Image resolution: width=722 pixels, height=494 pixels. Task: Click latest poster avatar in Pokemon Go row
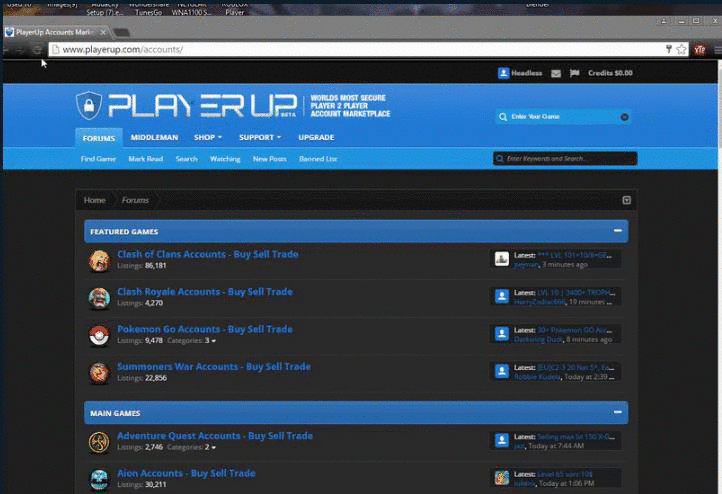tap(501, 333)
